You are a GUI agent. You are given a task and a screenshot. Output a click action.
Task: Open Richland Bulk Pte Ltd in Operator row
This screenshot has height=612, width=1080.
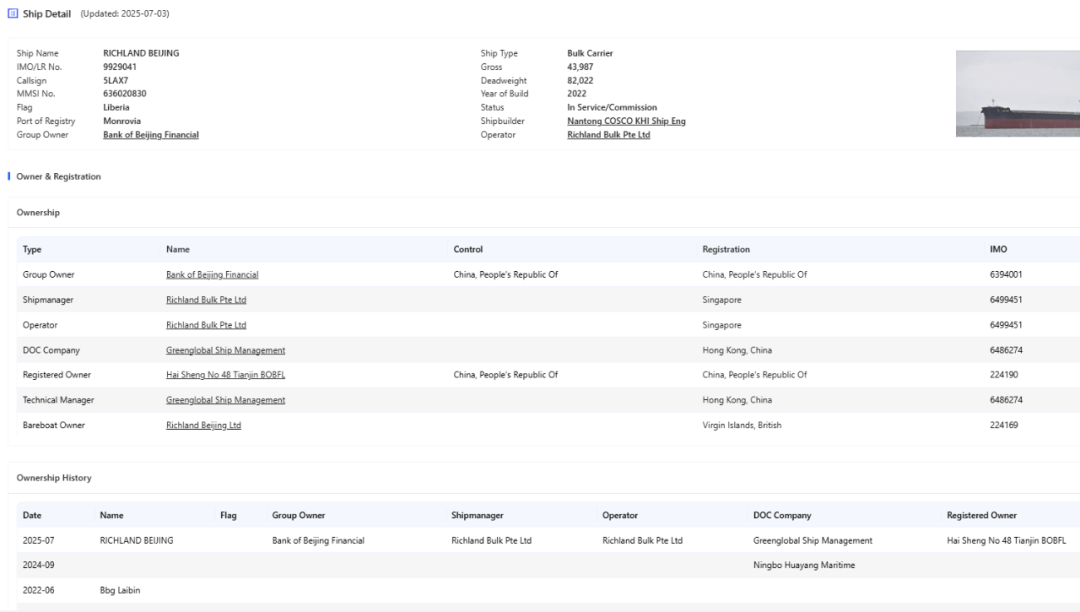click(x=206, y=325)
